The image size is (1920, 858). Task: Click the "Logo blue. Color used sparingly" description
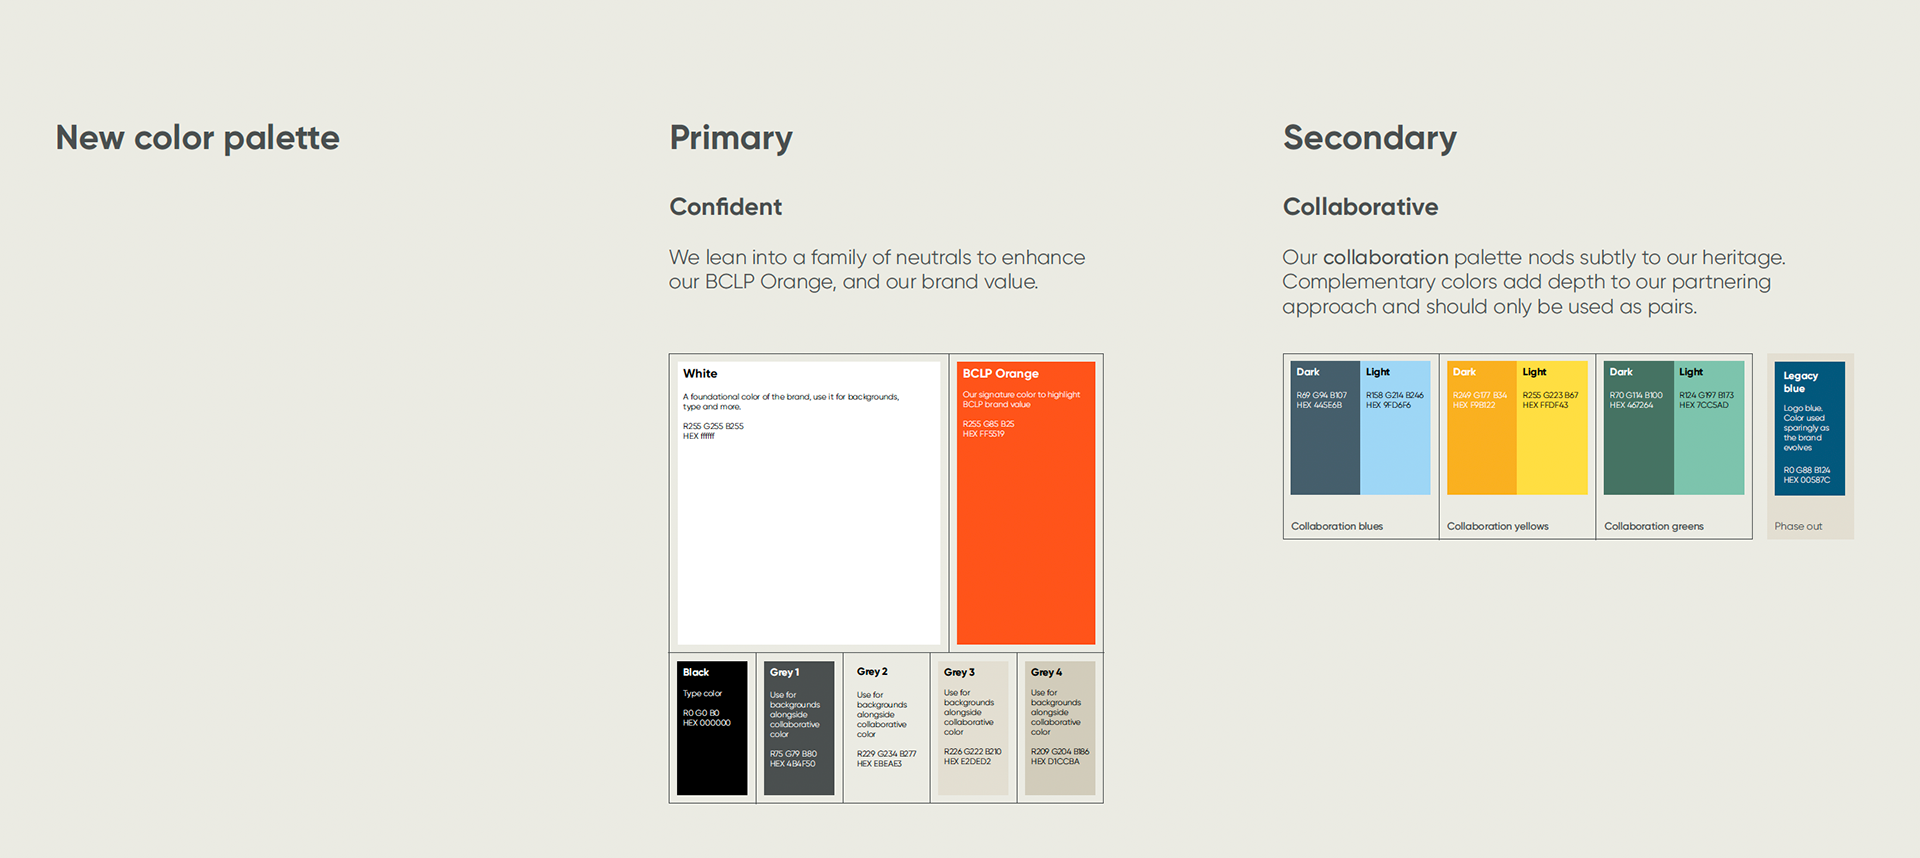coord(1806,428)
